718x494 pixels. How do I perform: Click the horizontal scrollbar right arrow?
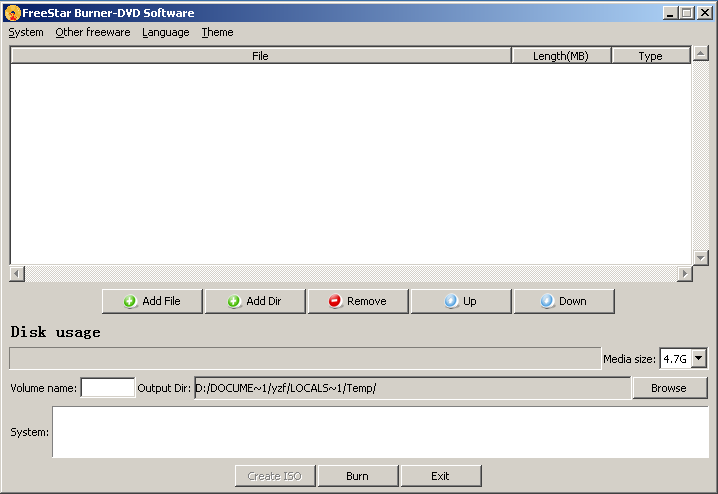685,274
